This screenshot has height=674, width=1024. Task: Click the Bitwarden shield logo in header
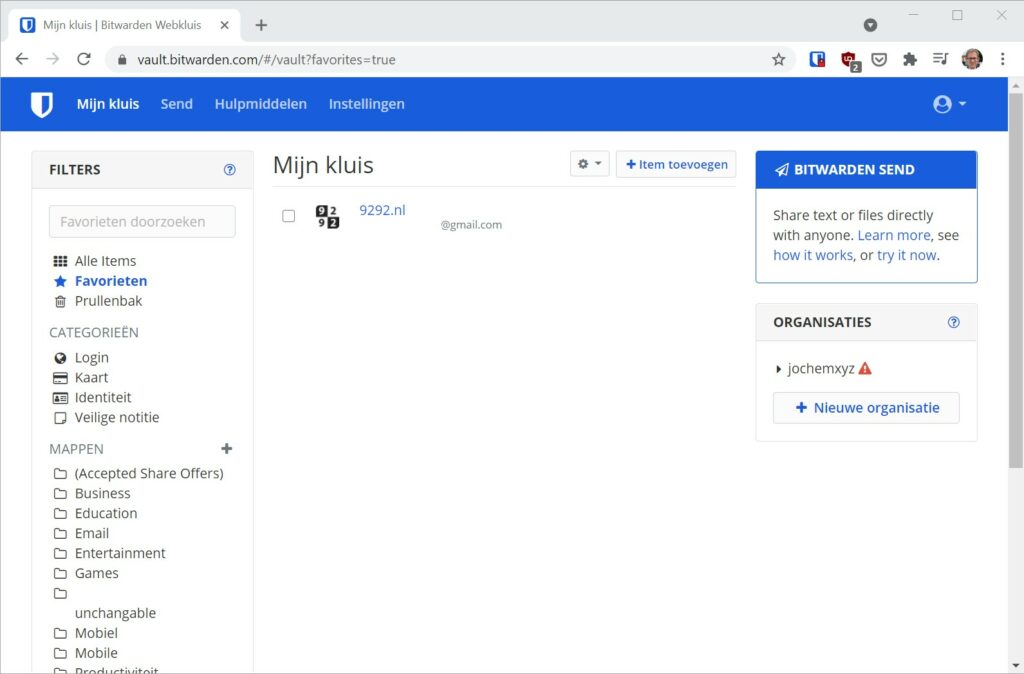click(42, 104)
